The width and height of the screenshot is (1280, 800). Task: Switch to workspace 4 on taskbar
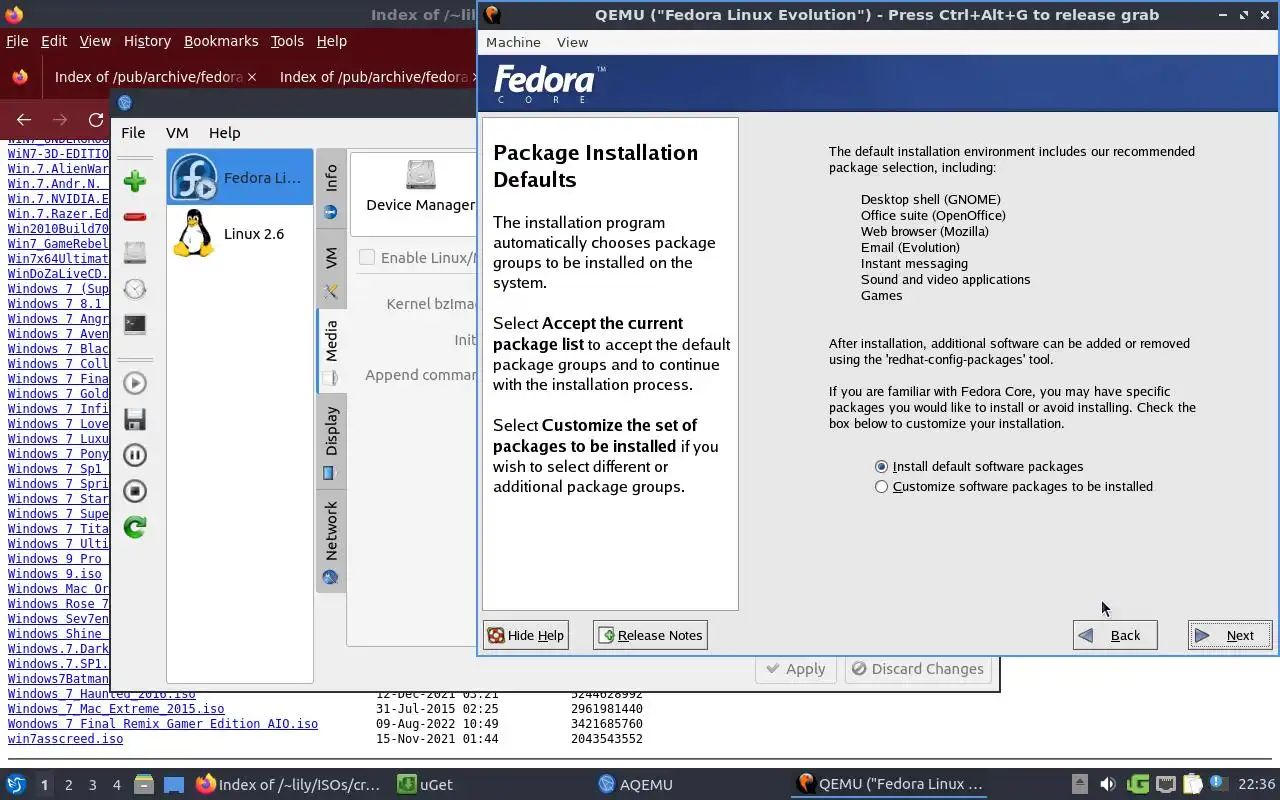pos(117,785)
